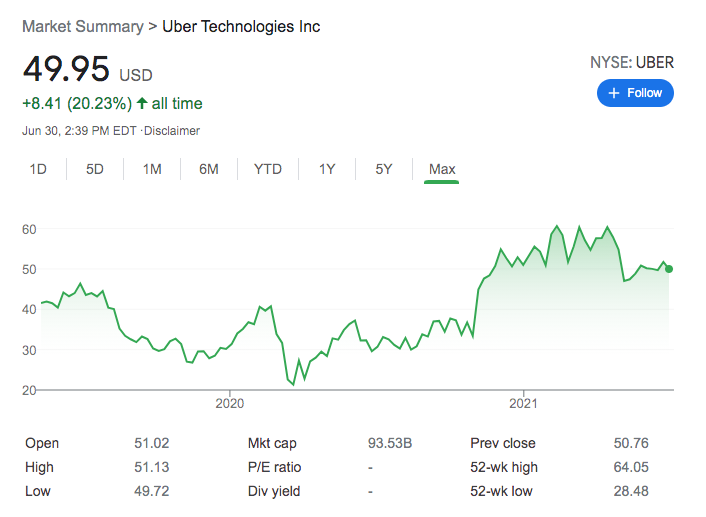
Task: Switch to the 5D chart range
Action: point(95,169)
